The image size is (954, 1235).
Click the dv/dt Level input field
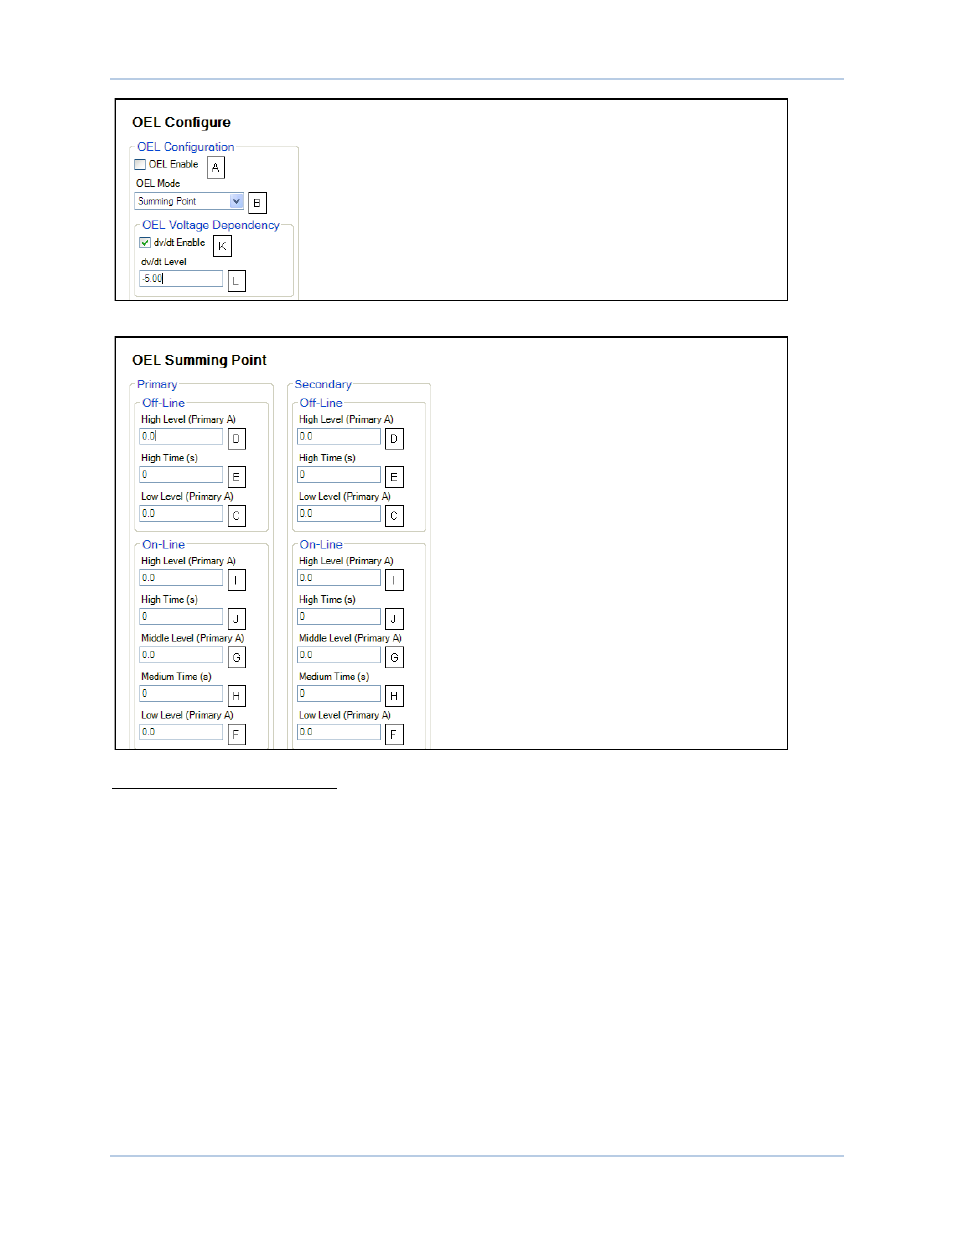[181, 279]
